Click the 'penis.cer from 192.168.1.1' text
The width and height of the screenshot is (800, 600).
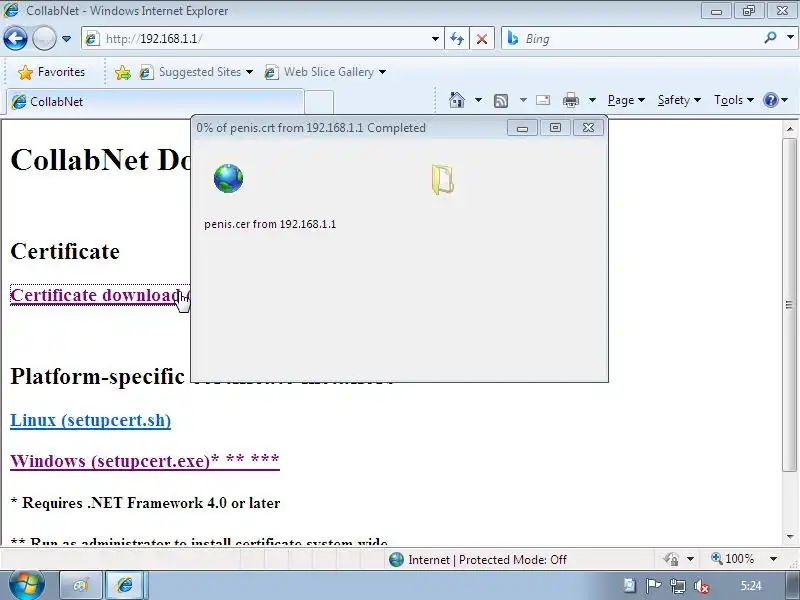pos(270,224)
